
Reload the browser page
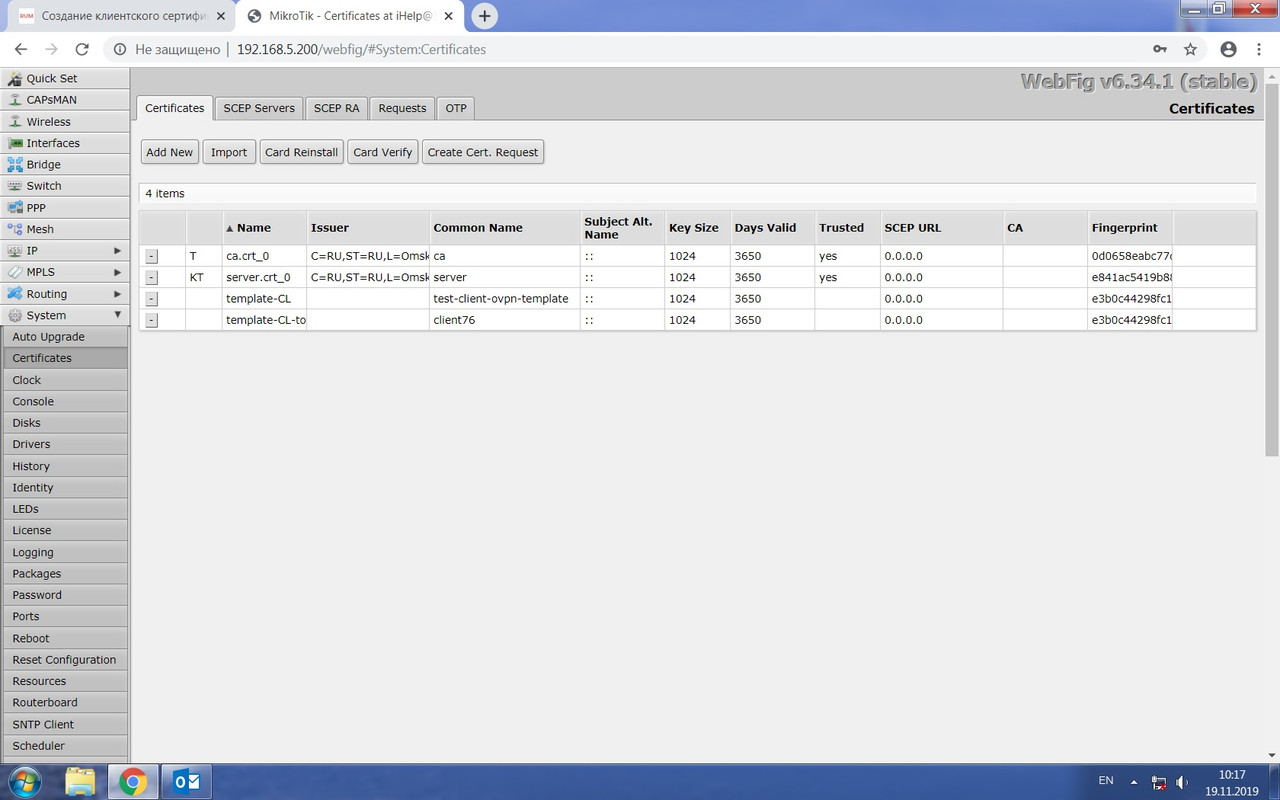coord(83,49)
